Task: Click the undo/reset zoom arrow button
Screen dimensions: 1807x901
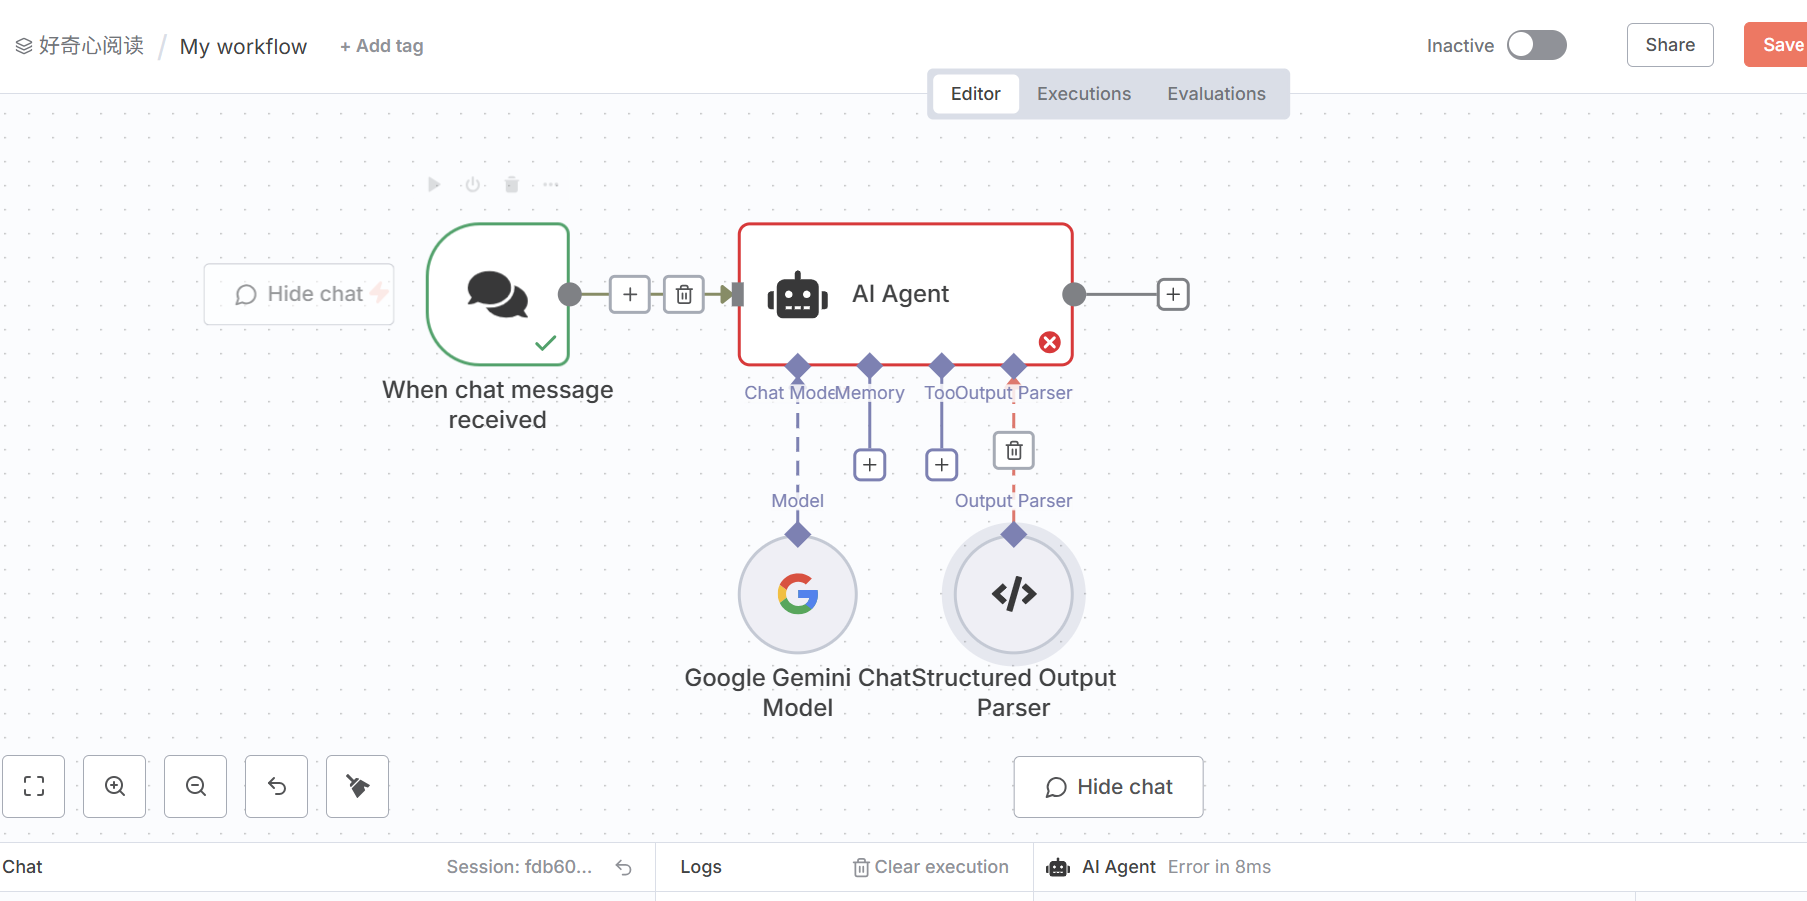Action: 277,786
